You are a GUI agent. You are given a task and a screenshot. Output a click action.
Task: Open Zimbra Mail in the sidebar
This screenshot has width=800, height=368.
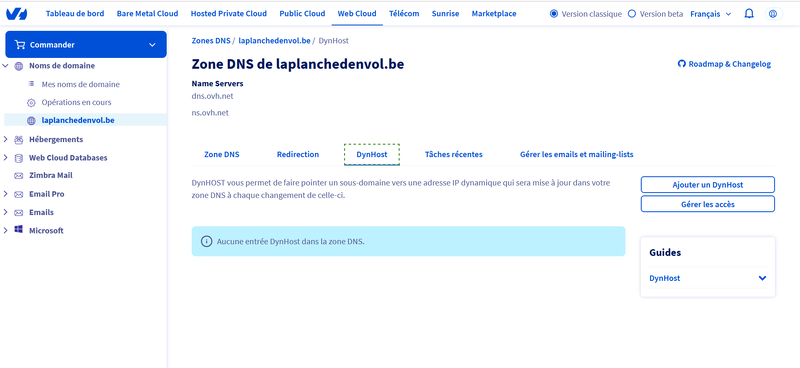coord(51,176)
